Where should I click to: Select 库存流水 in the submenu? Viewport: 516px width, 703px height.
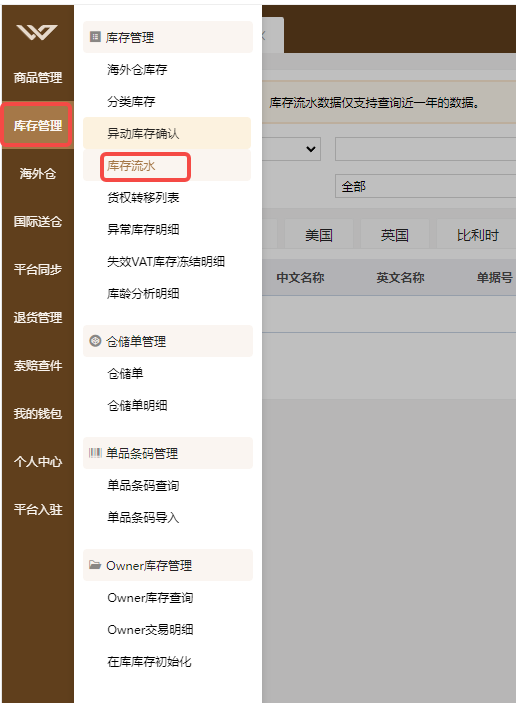(131, 166)
